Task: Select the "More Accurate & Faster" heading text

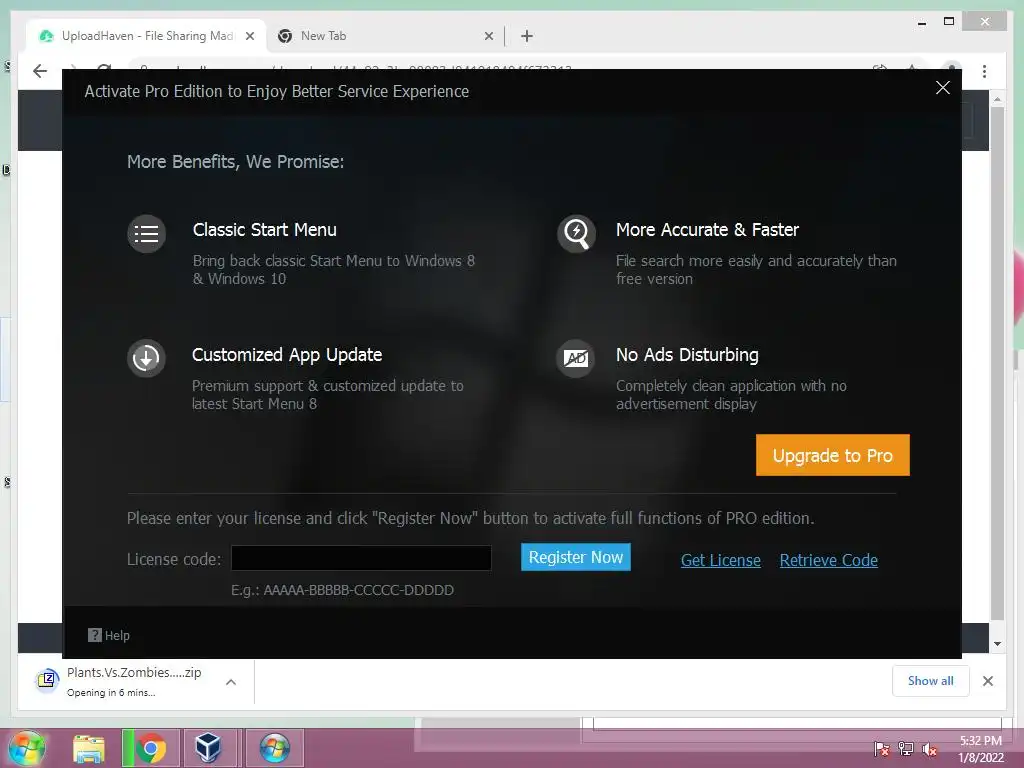Action: tap(707, 230)
